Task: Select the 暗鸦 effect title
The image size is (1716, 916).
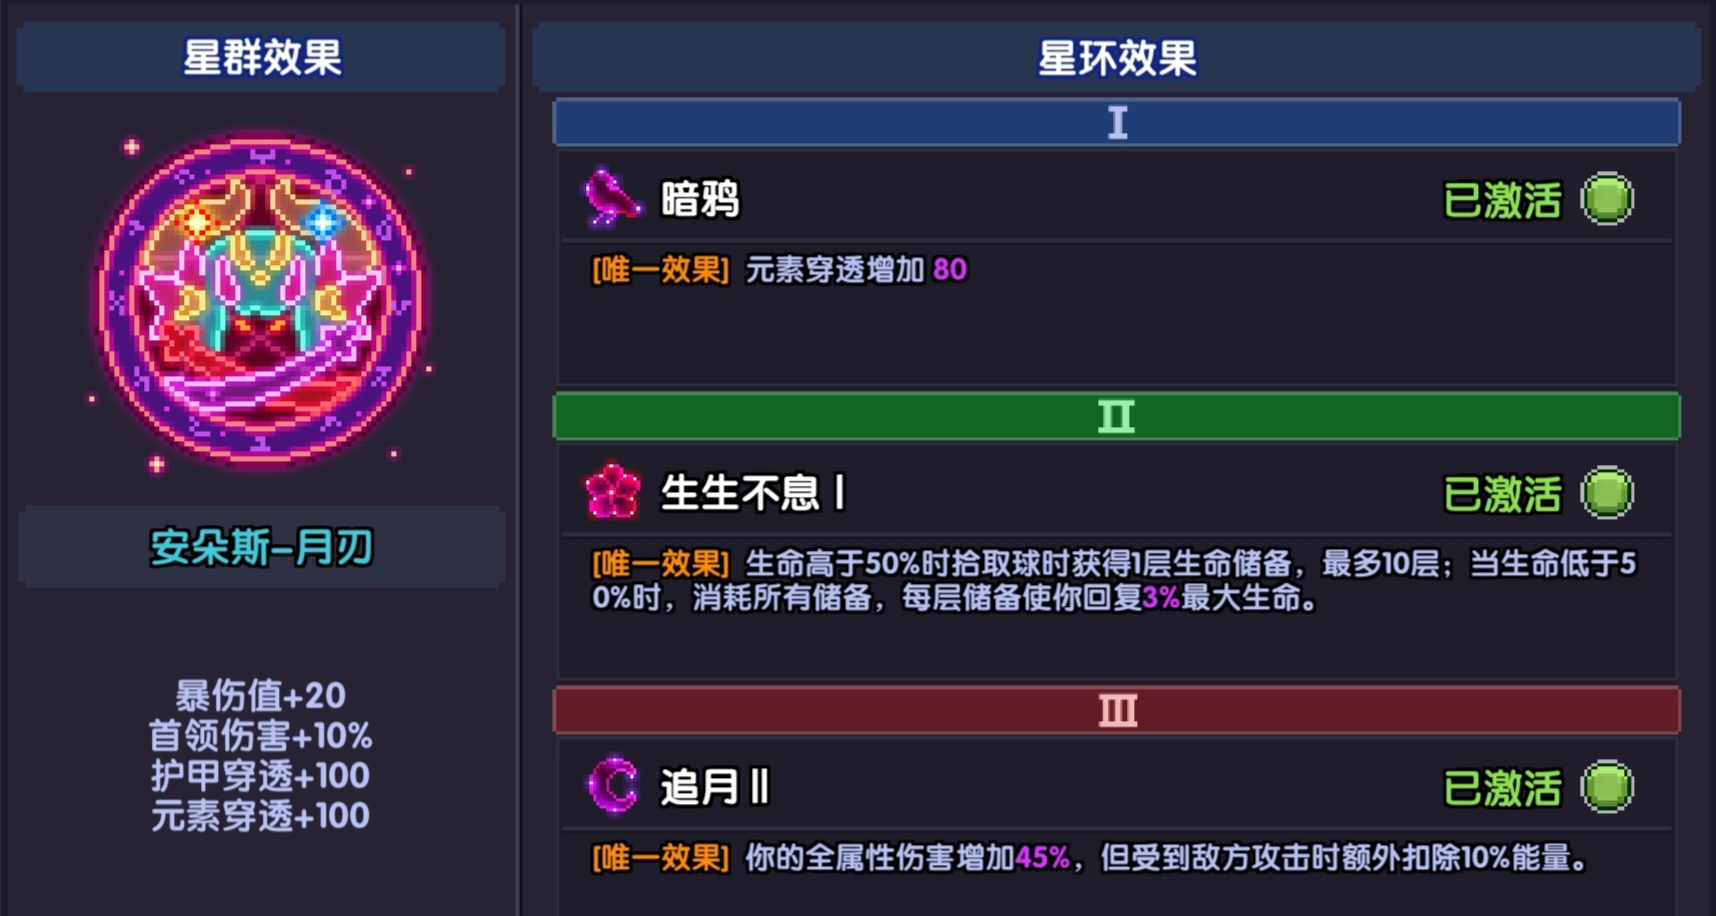Action: [x=700, y=199]
